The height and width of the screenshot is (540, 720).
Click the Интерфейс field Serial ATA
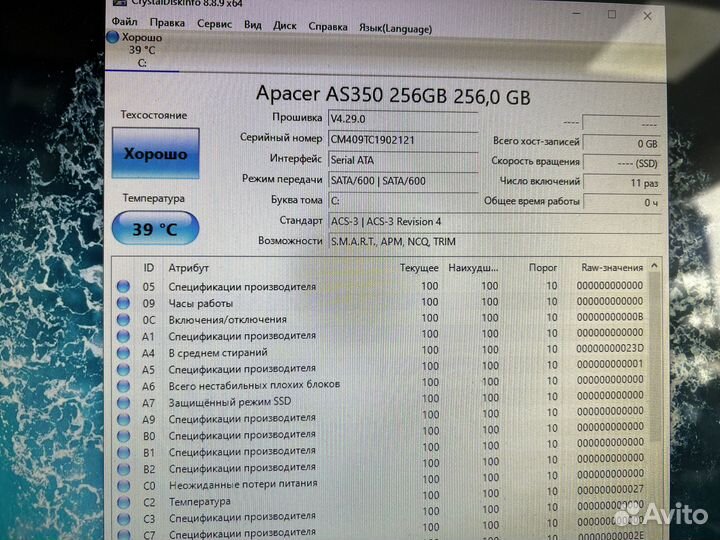point(403,160)
